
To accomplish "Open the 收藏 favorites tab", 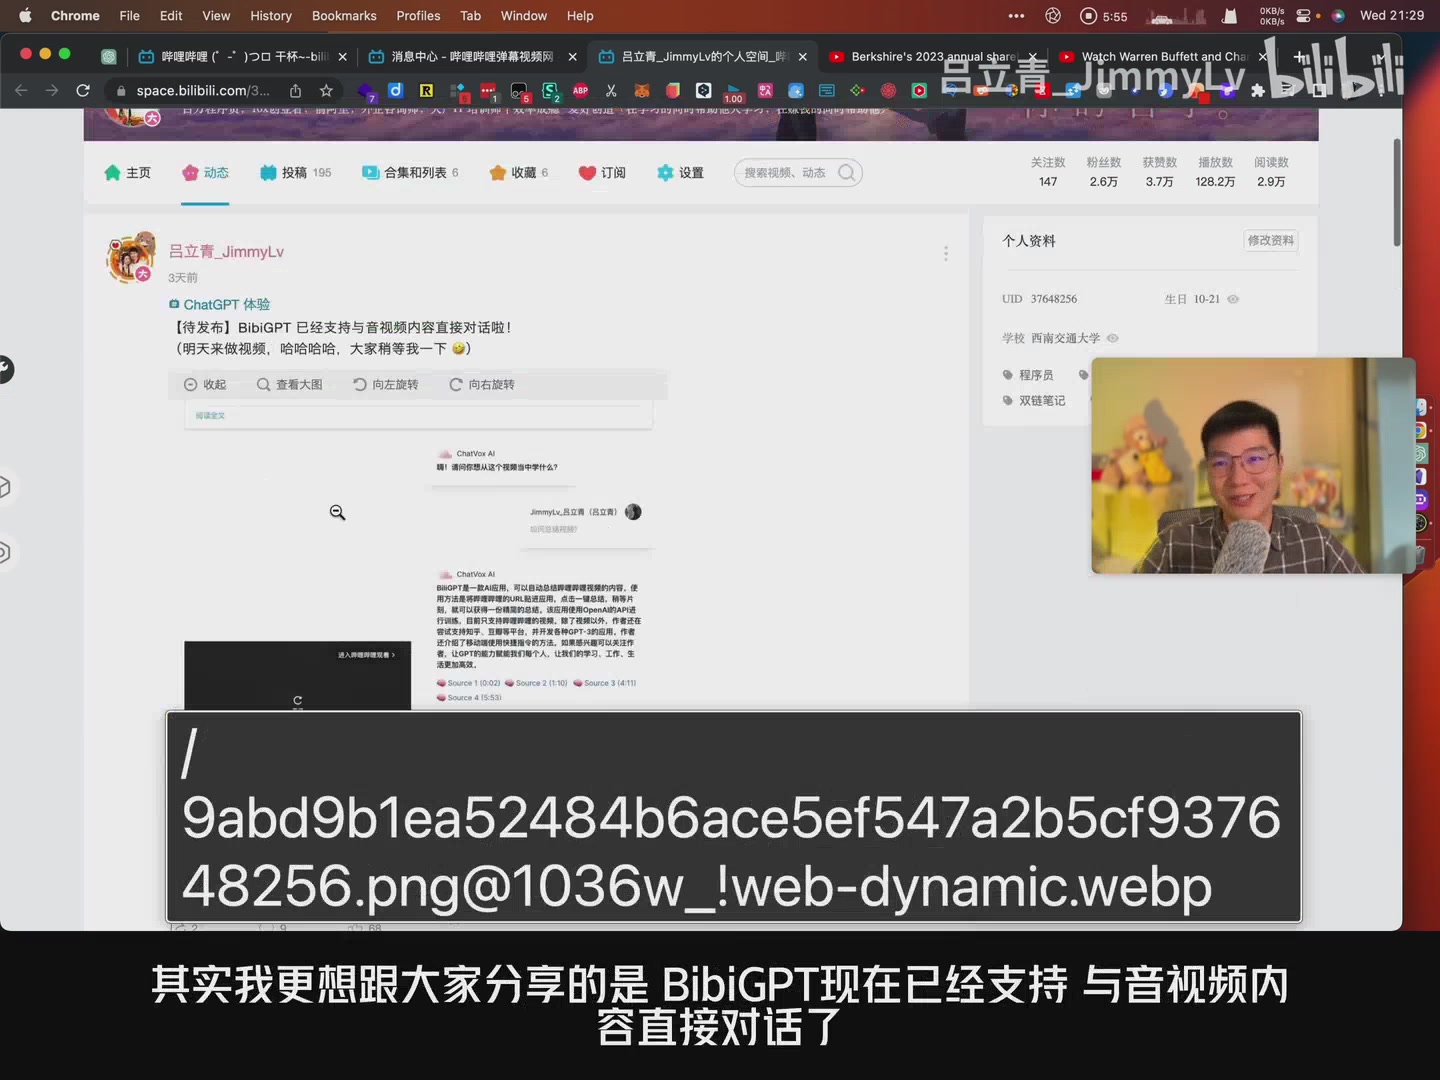I will [518, 173].
